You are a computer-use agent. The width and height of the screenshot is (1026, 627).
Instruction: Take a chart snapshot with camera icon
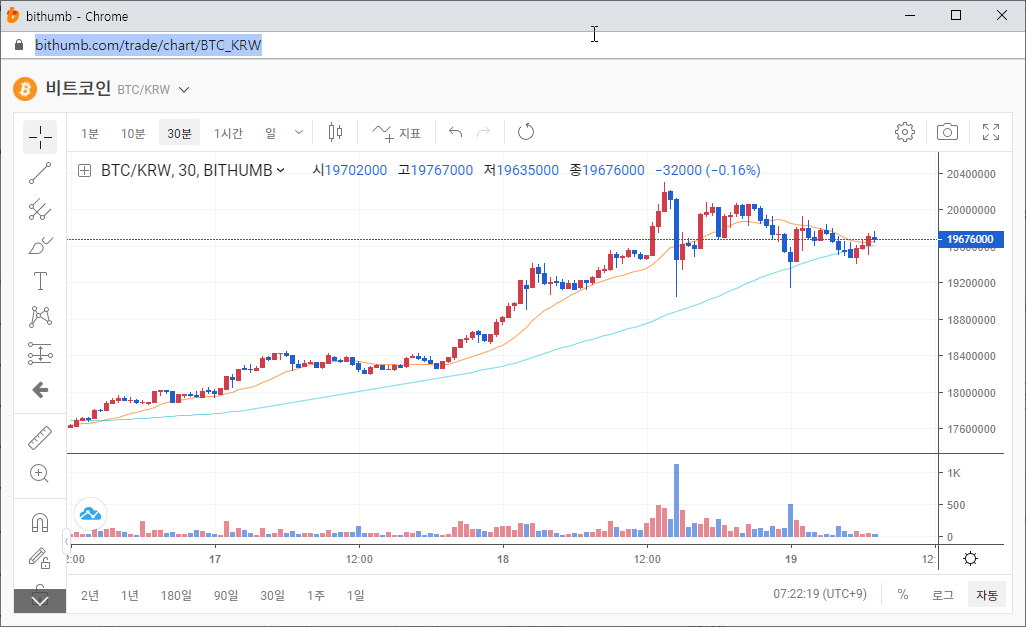point(947,132)
